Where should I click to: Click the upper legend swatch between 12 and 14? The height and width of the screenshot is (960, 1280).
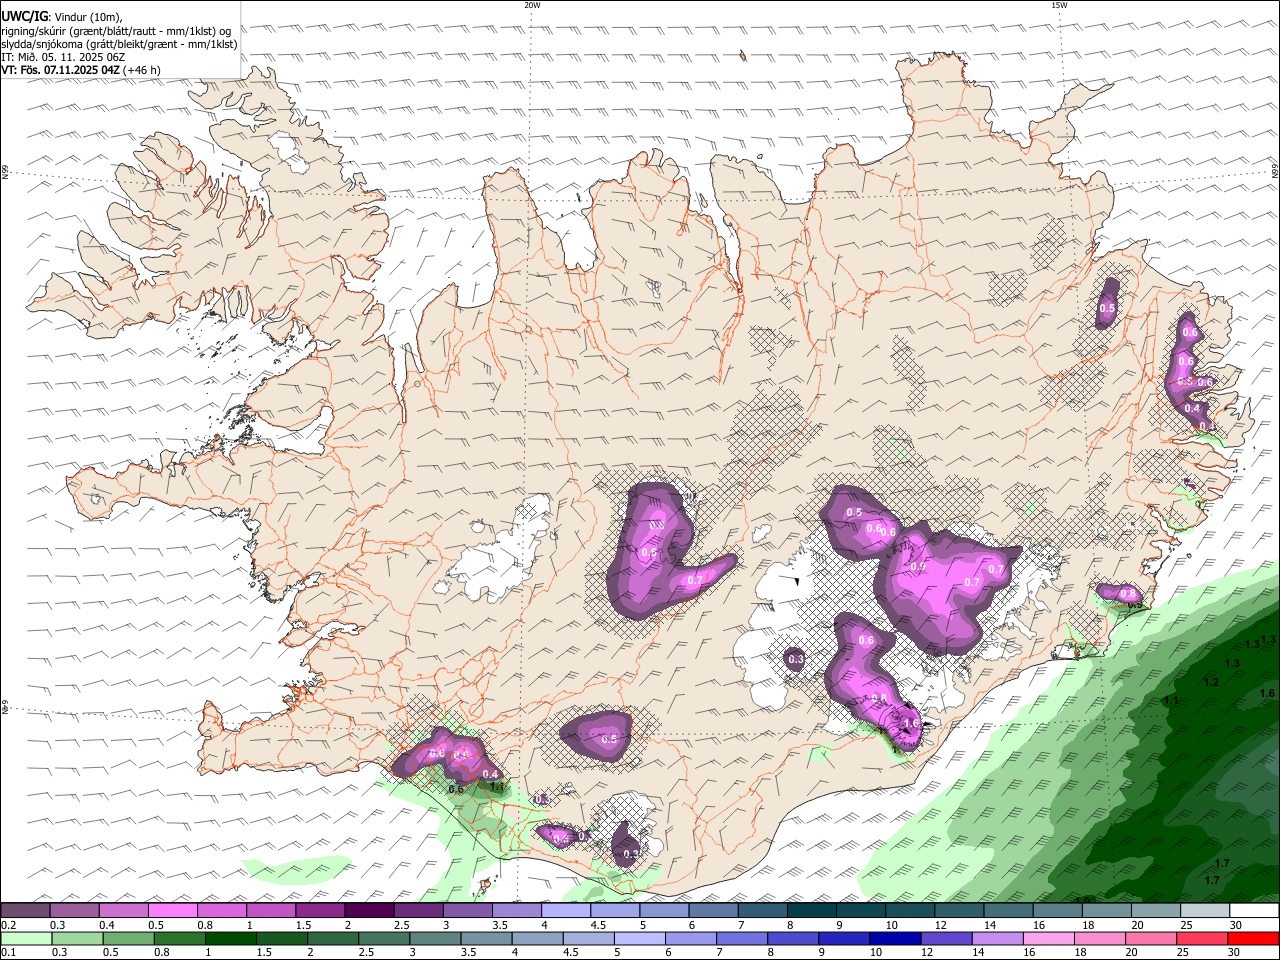click(958, 911)
